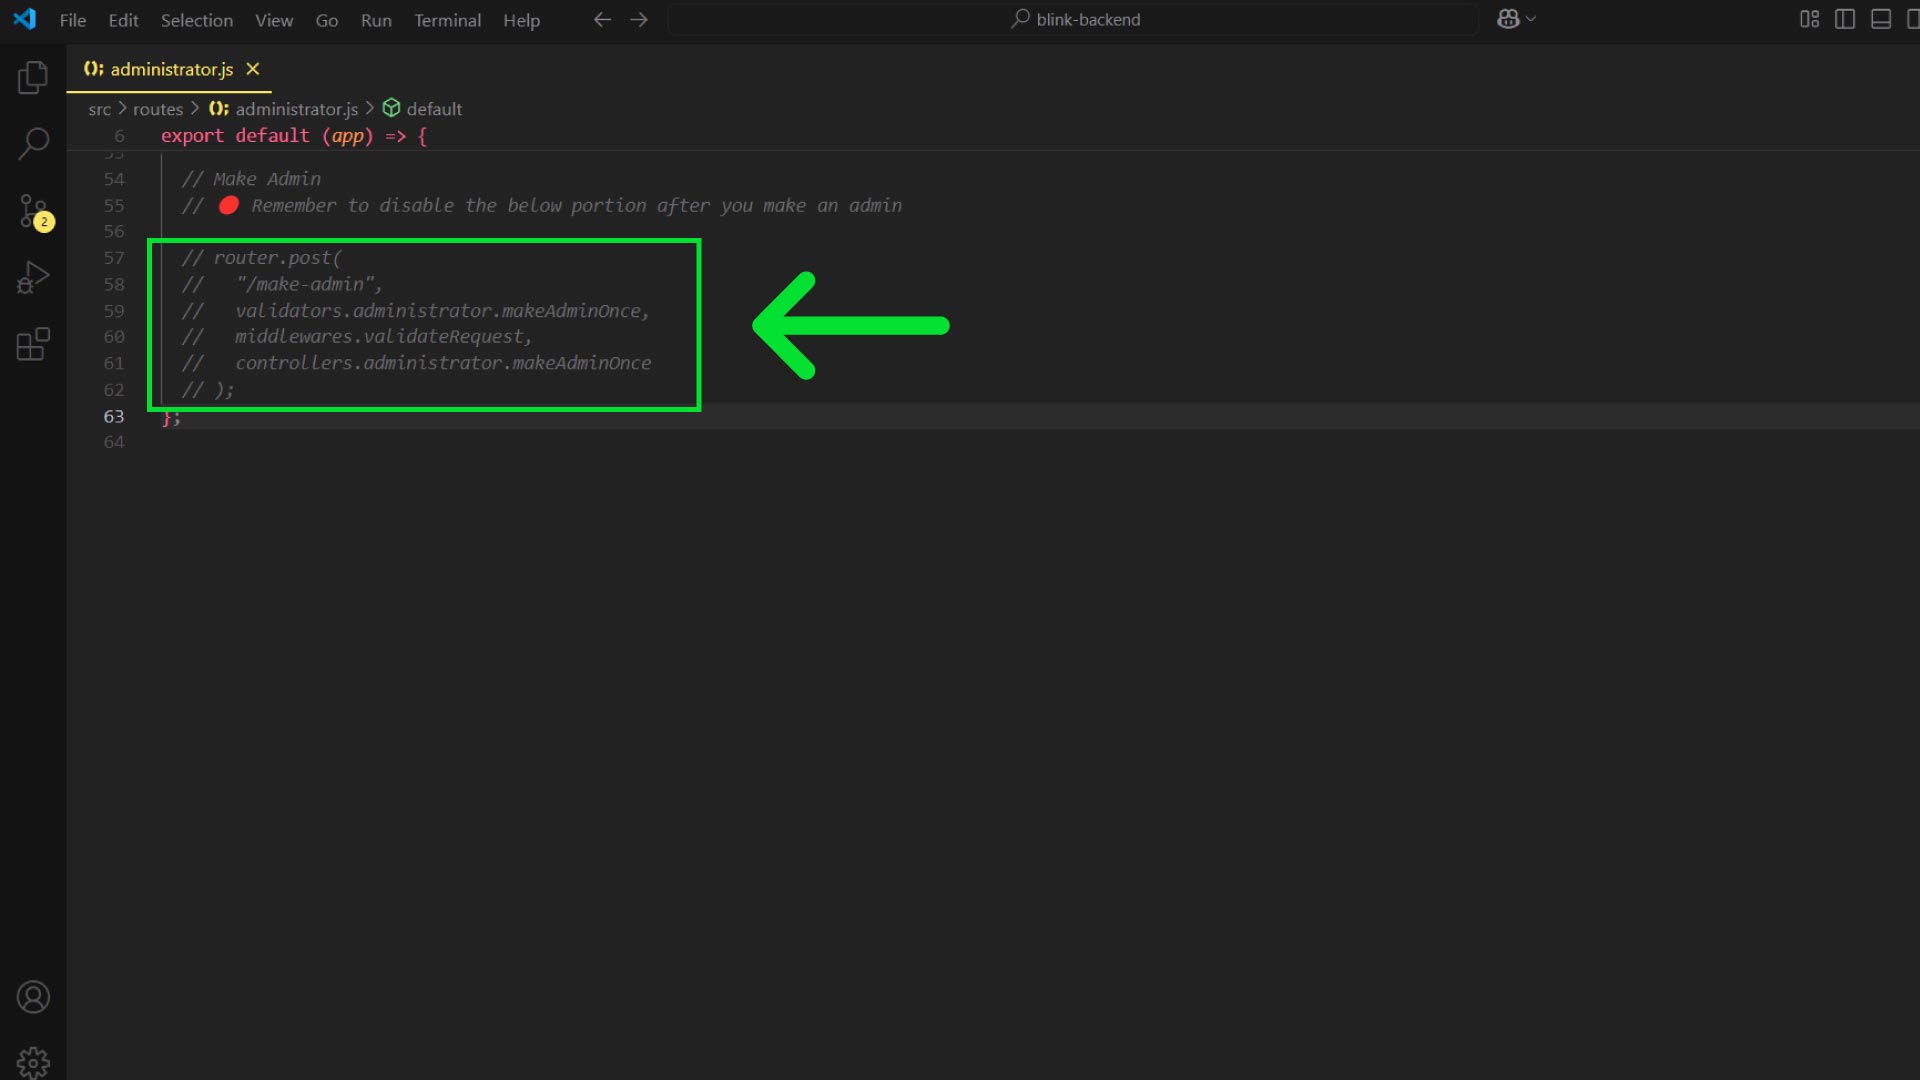Click the controllers.administrator.makeAdminOnce line

(416, 363)
